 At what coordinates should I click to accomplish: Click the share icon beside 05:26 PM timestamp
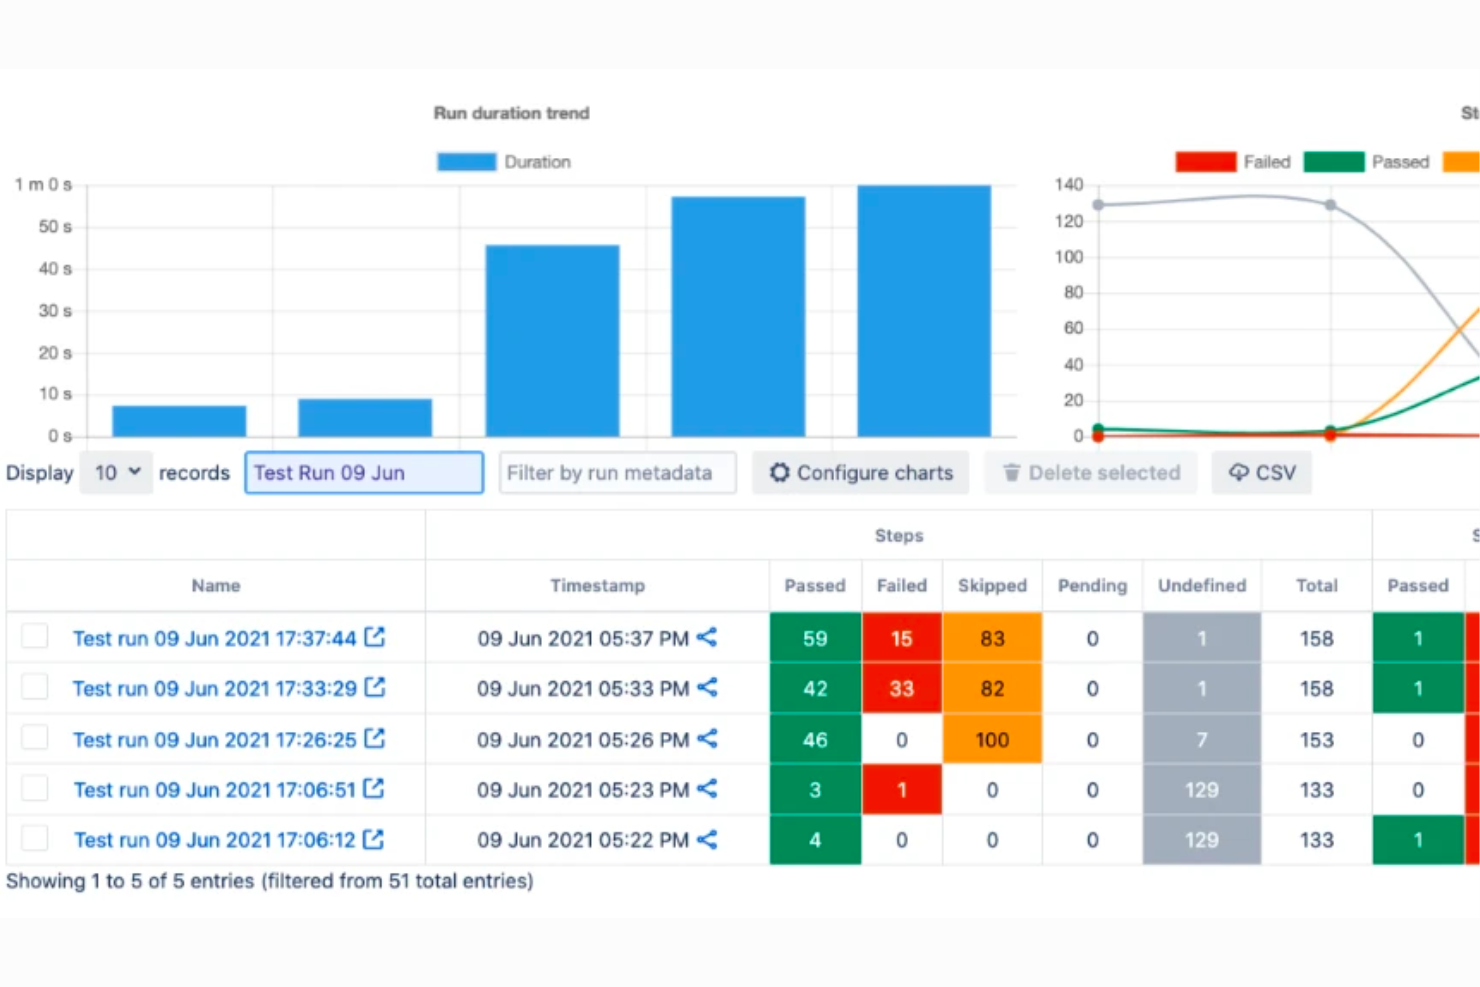coord(707,739)
